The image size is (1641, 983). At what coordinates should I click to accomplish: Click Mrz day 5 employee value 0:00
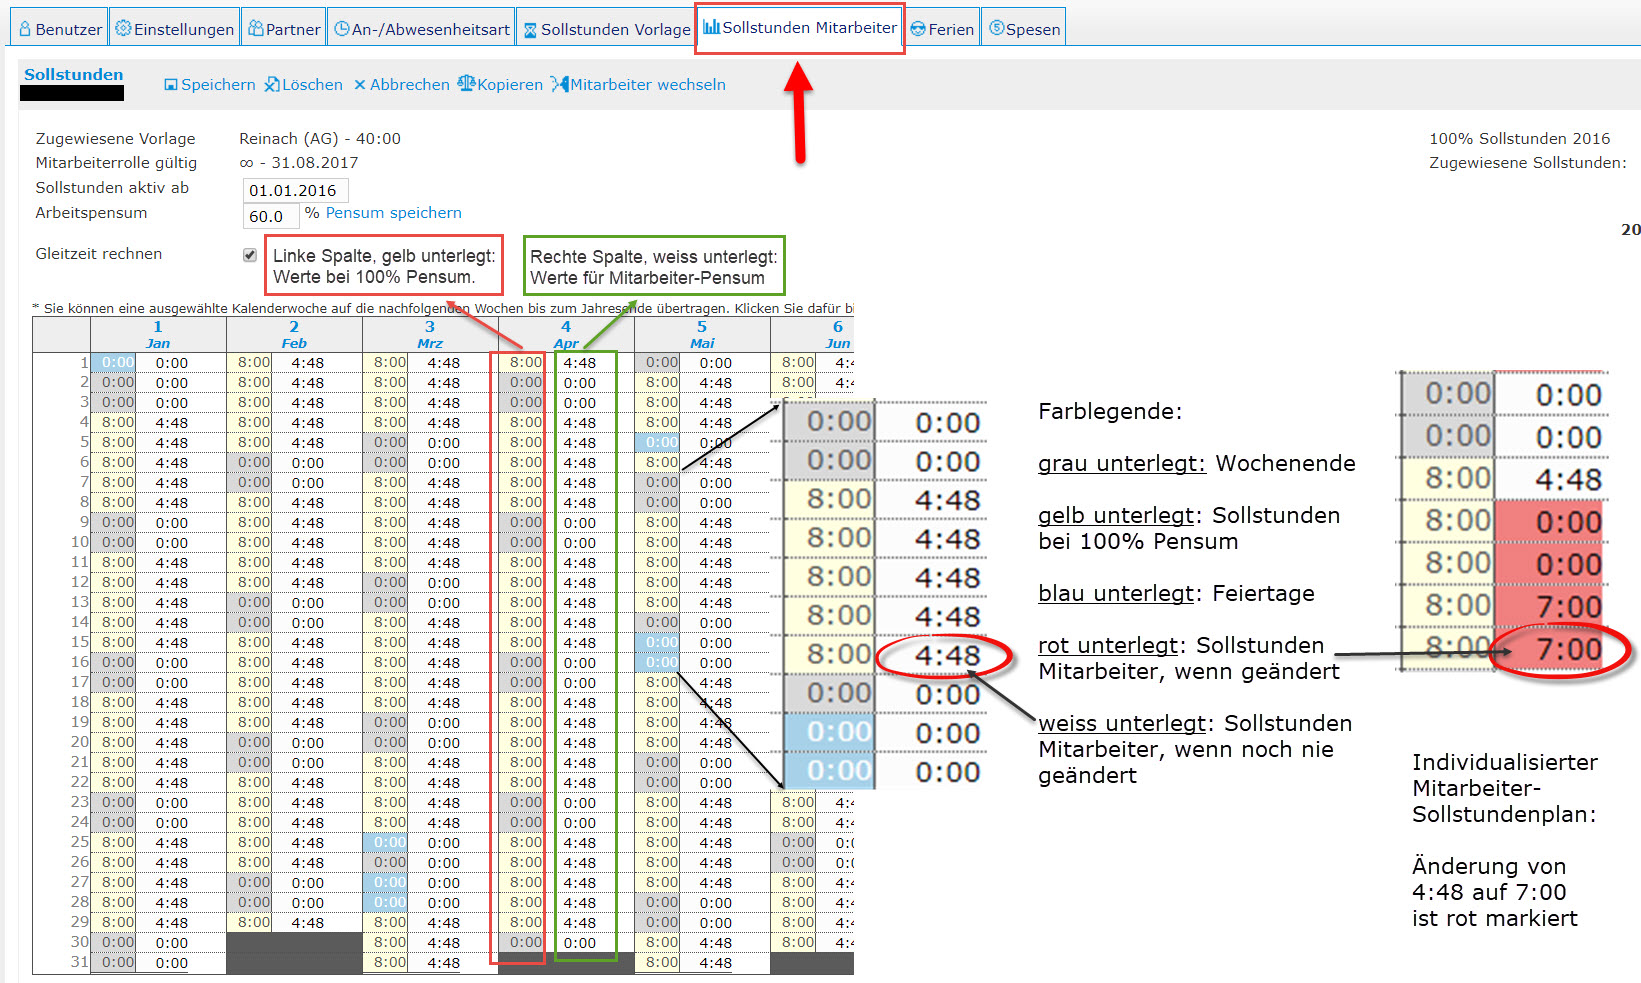[444, 443]
